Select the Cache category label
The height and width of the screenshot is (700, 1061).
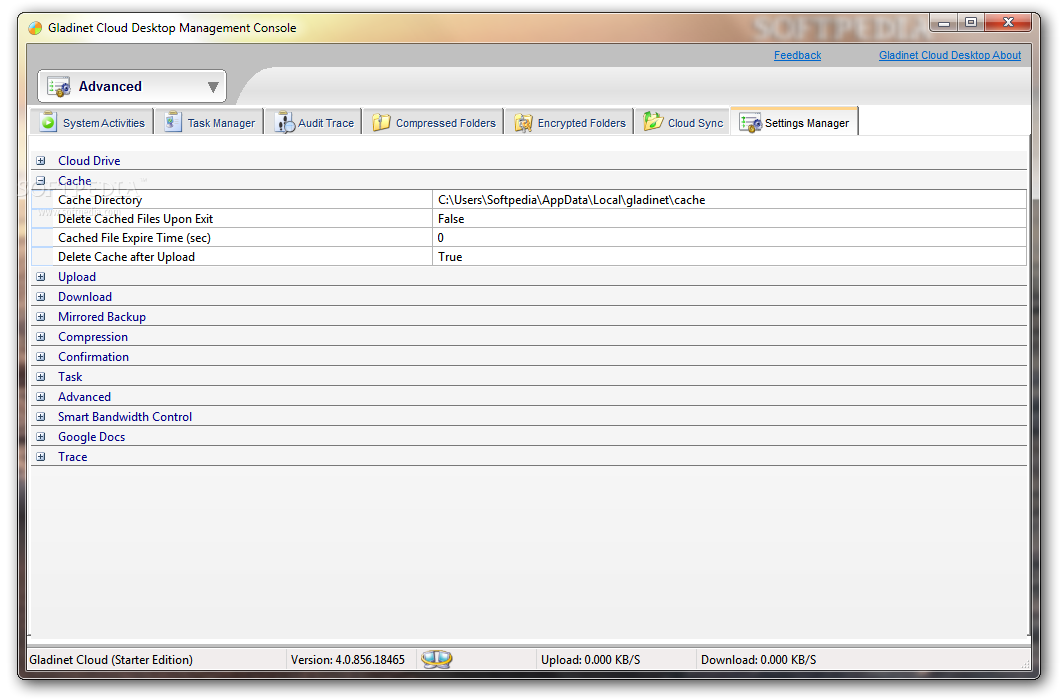(x=74, y=181)
